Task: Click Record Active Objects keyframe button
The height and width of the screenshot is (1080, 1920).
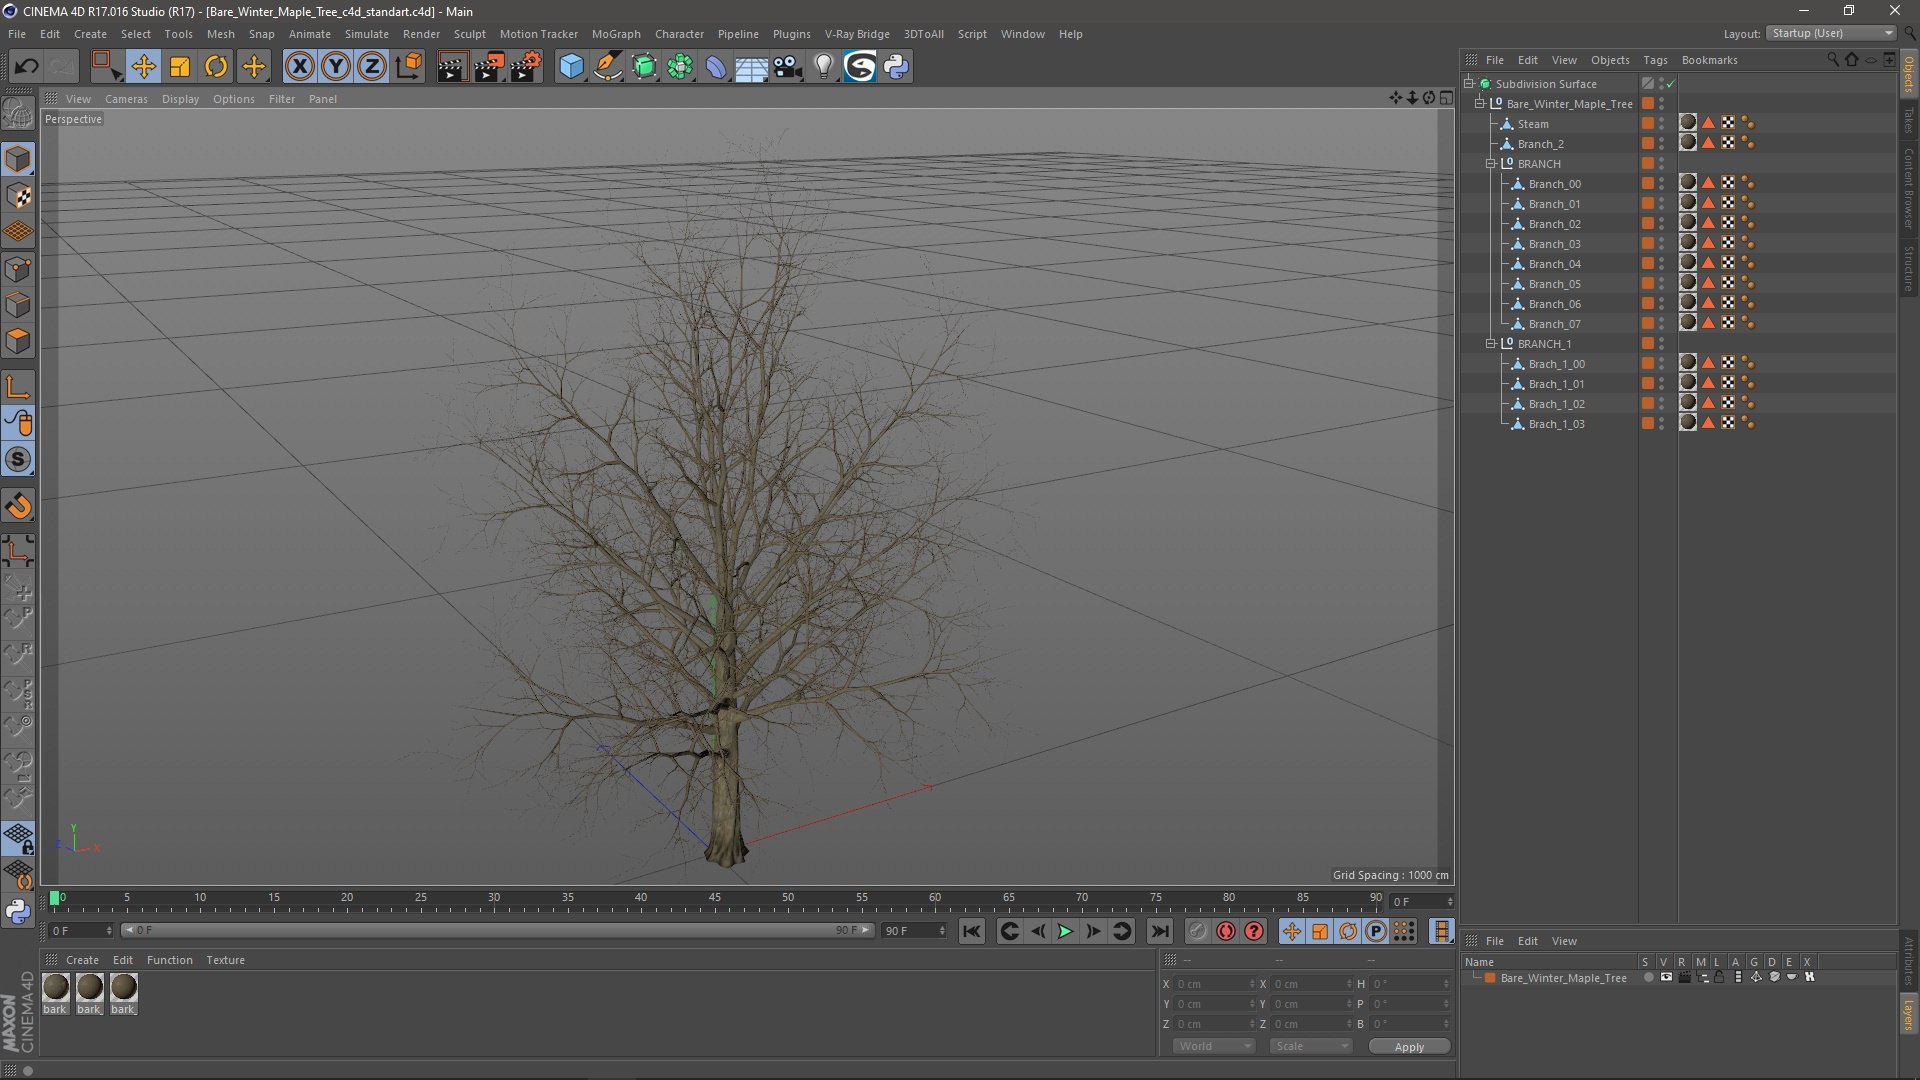Action: [1197, 931]
